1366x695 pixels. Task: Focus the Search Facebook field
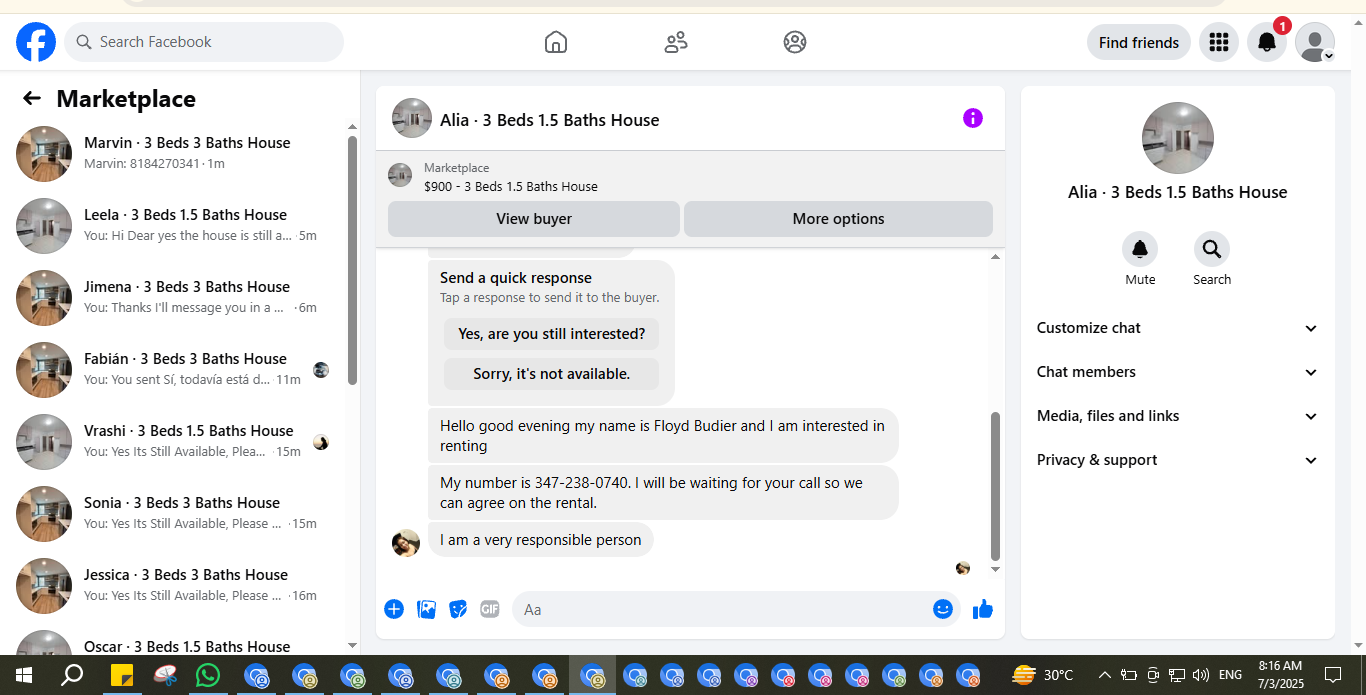pos(204,42)
